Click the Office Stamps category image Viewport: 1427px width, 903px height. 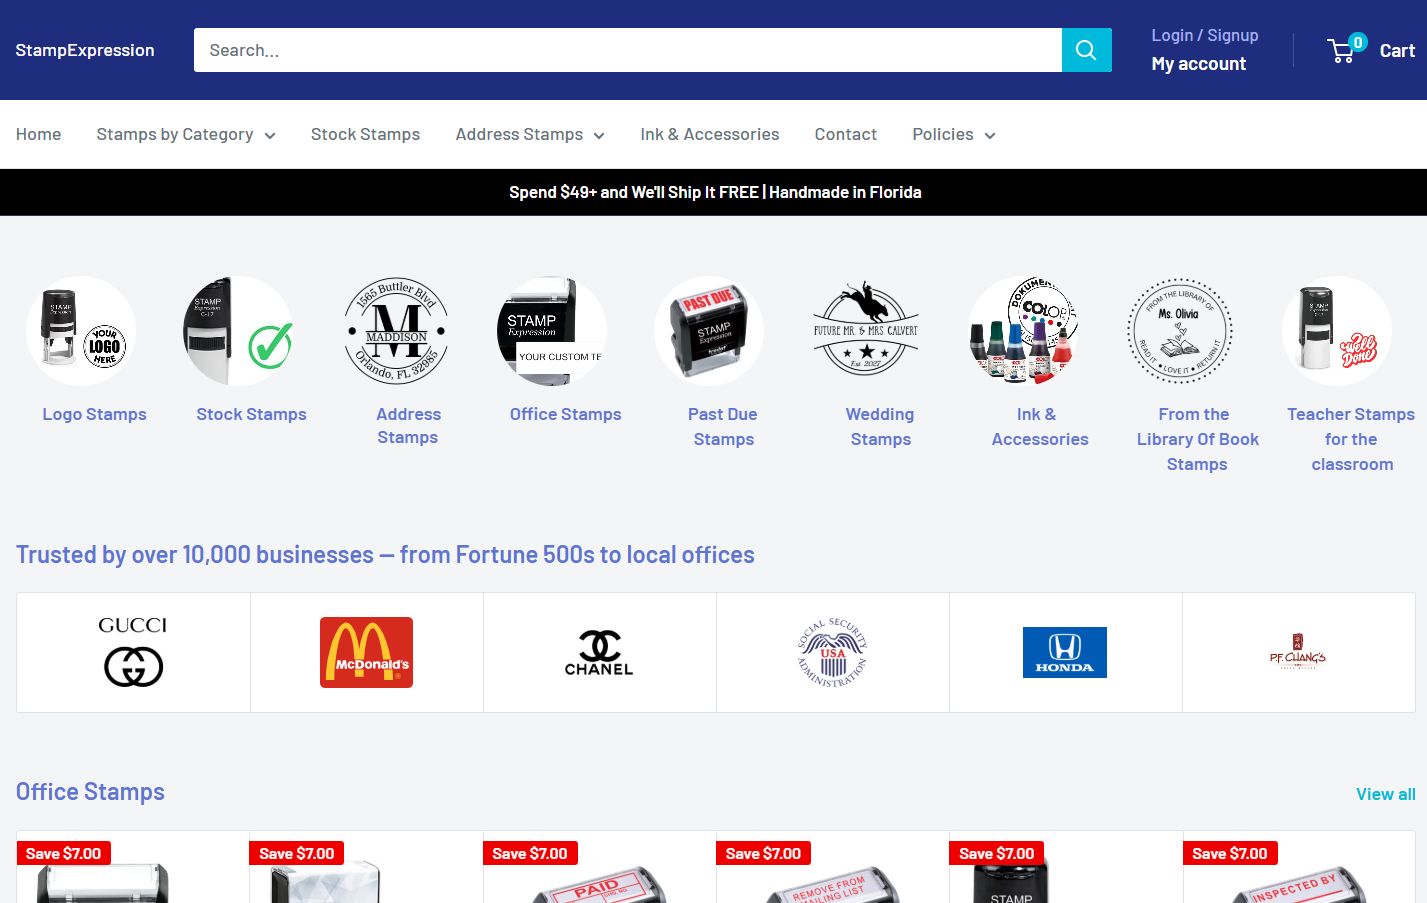point(552,331)
